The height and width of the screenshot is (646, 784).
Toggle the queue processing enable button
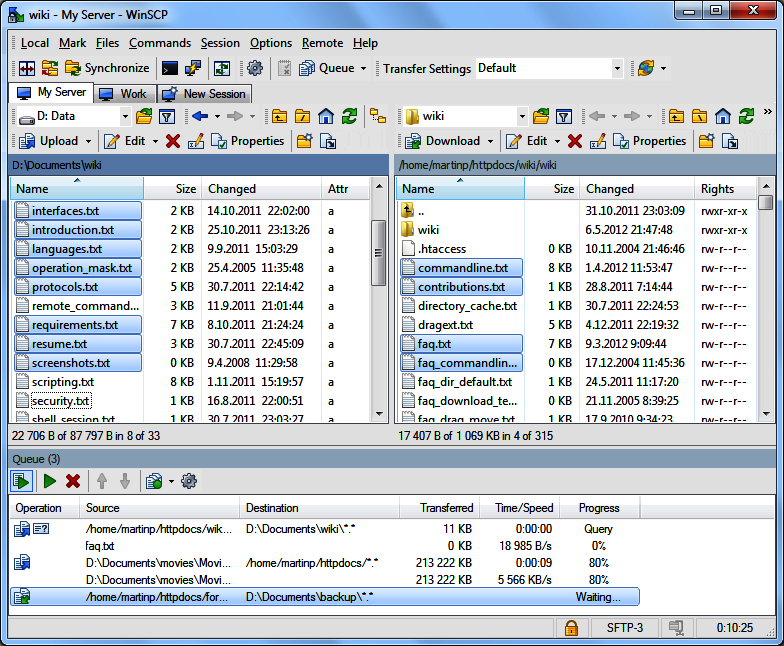pos(22,482)
